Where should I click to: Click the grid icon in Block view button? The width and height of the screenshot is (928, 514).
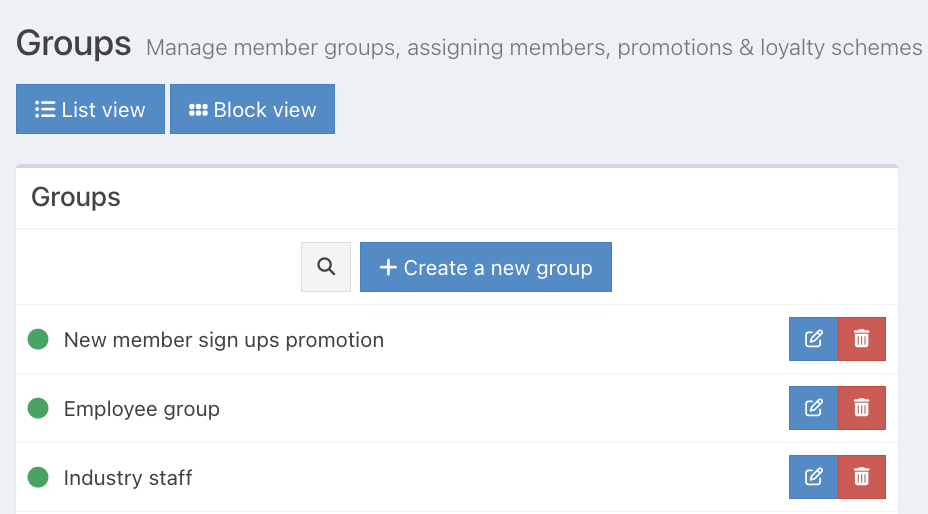click(198, 109)
